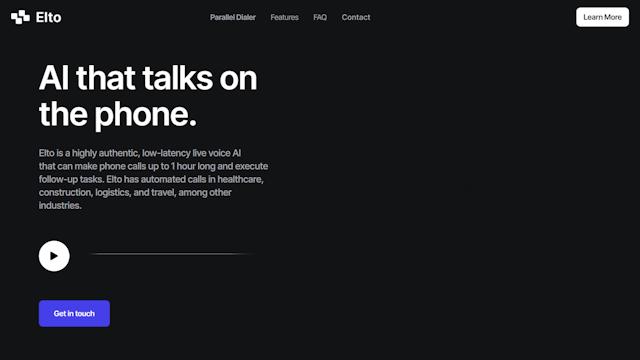
Task: Click the headline words "the phone."
Action: [118, 114]
